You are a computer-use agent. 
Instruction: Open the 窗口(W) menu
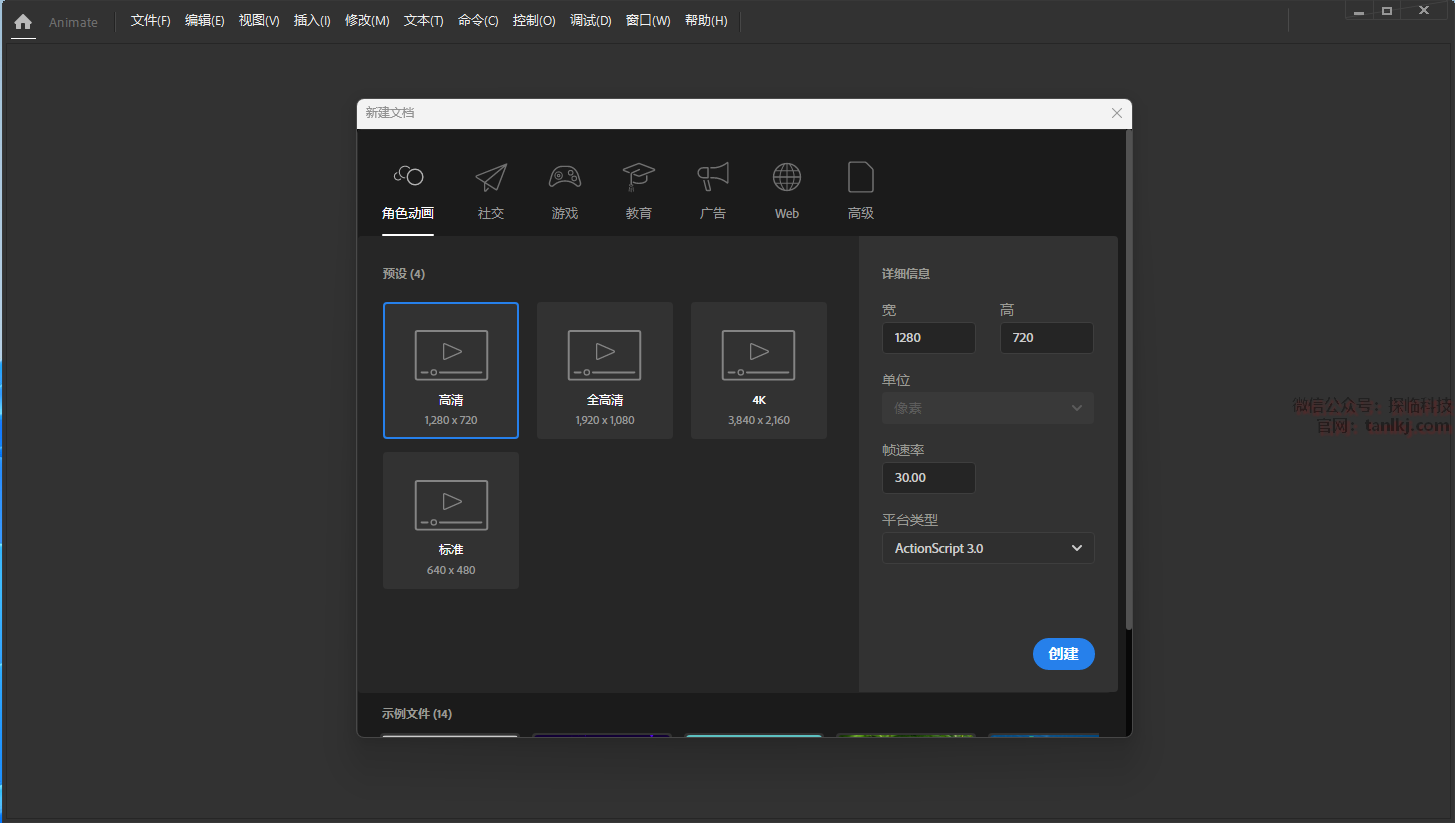click(x=648, y=21)
